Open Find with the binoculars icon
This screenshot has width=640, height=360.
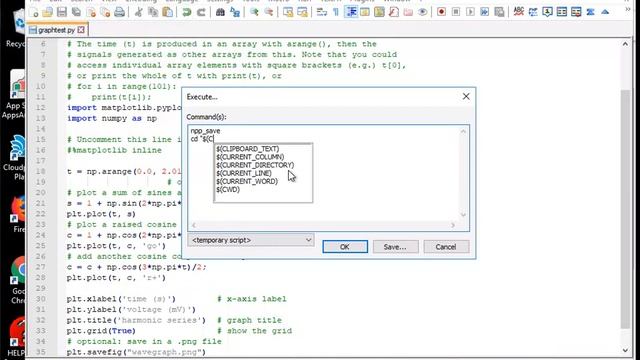[x=220, y=12]
